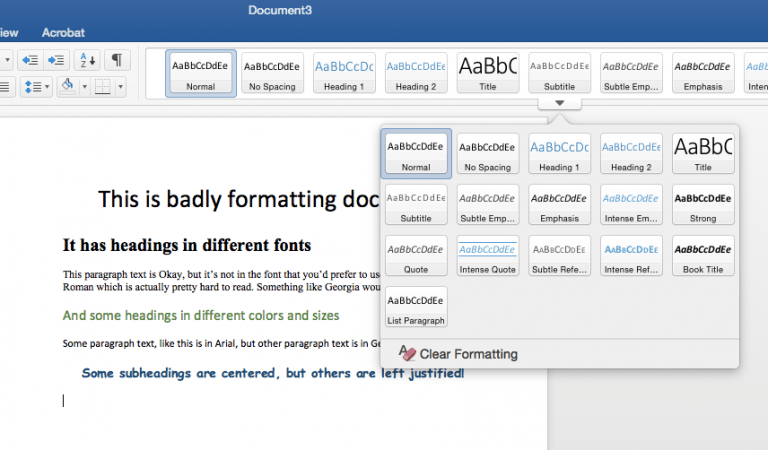Select Subtle Emp... in the expanded styles panel
This screenshot has height=450, width=768.
488,205
